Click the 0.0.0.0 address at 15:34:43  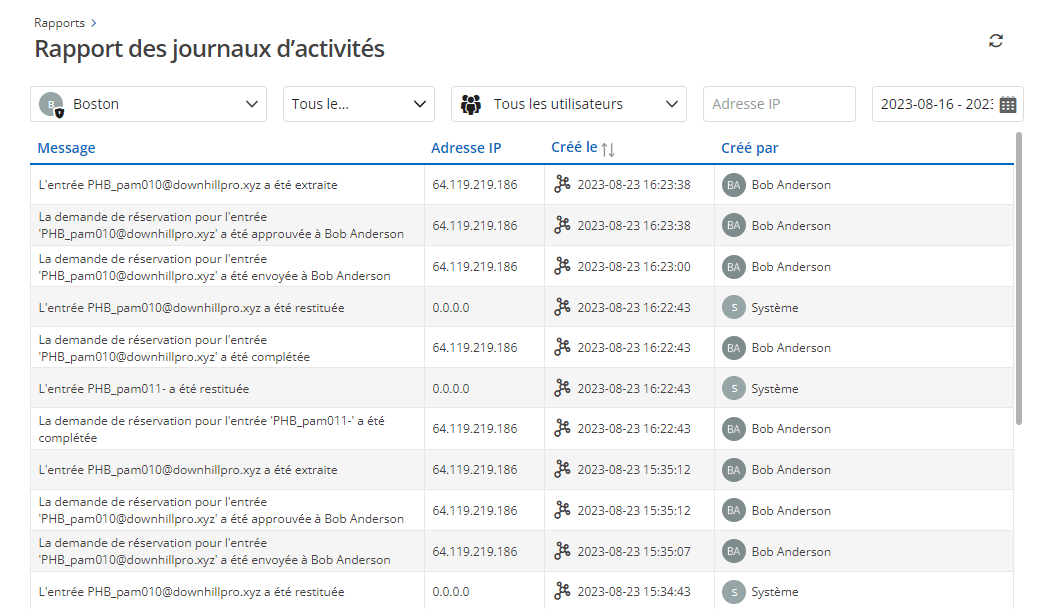450,592
